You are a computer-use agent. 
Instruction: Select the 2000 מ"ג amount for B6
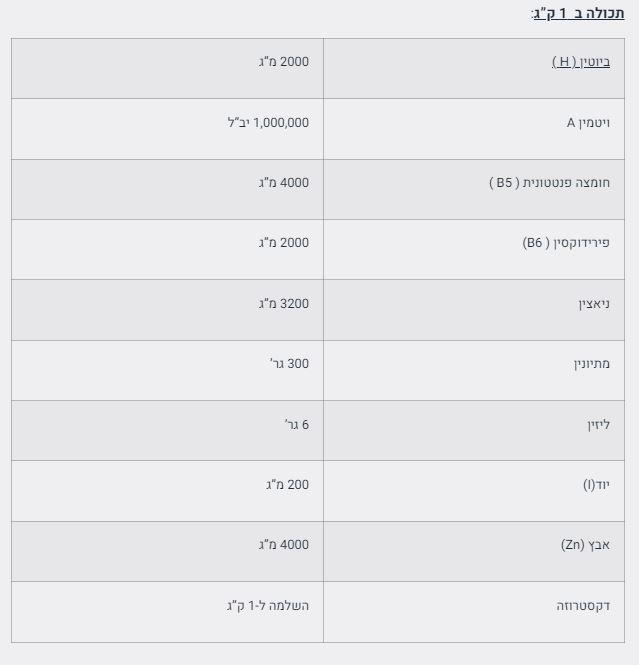coord(283,243)
